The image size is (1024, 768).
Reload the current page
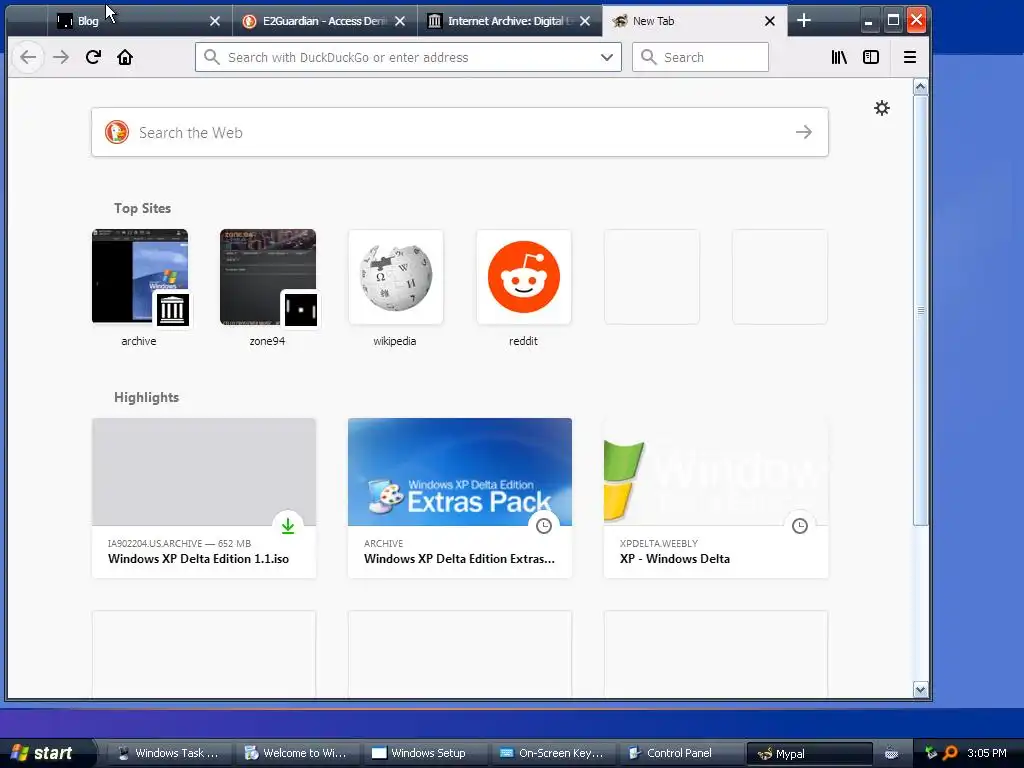coord(93,57)
